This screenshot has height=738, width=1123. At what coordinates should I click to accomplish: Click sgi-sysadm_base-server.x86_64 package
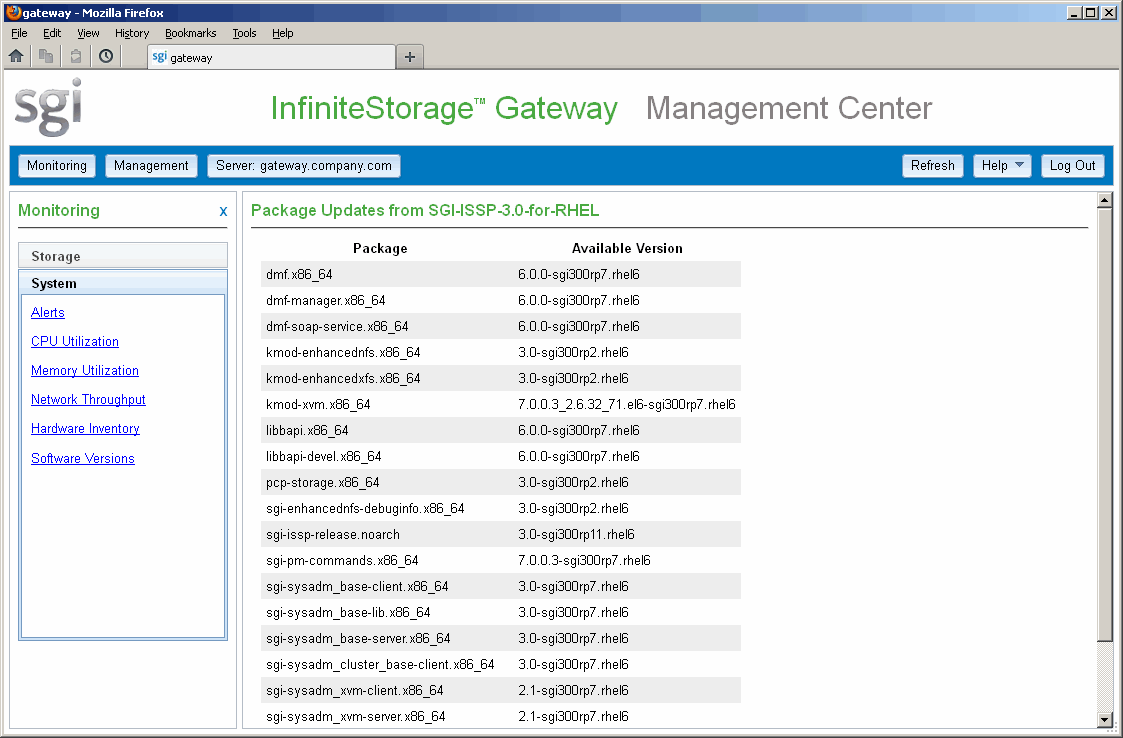[358, 638]
